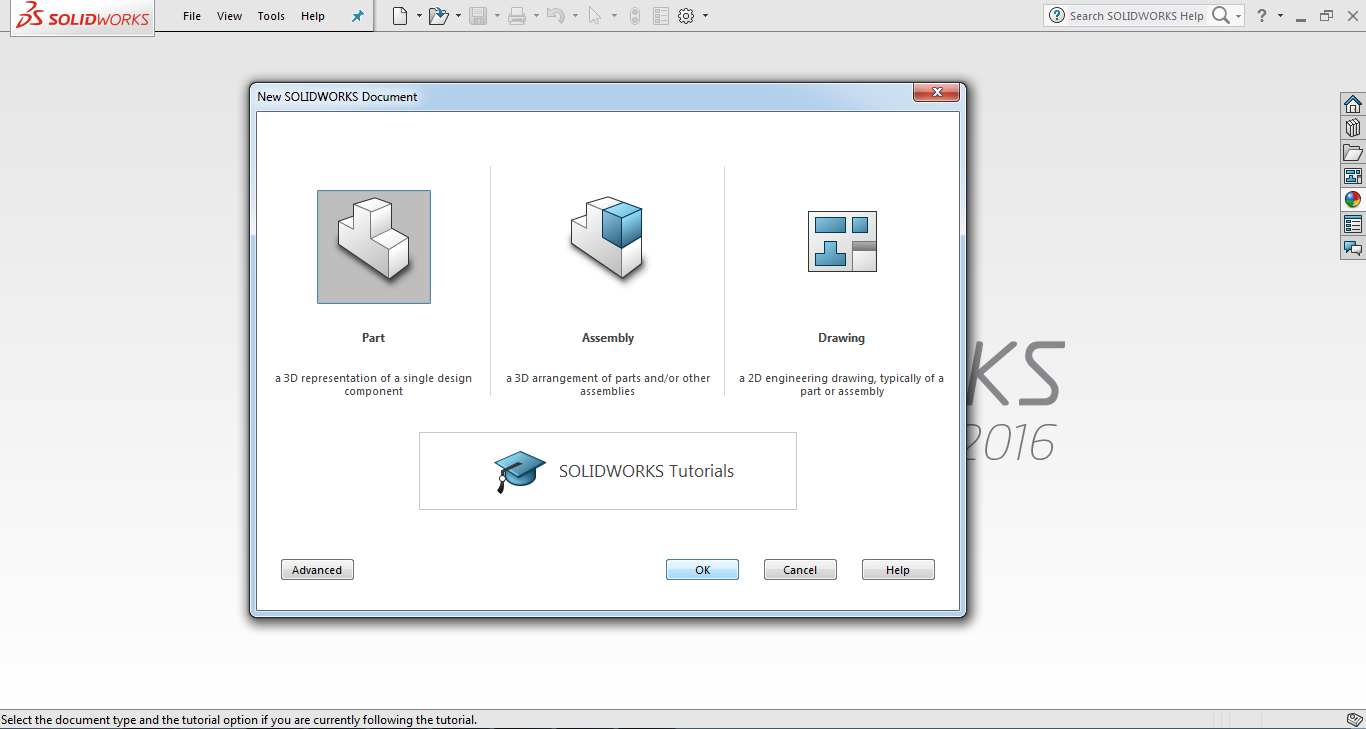Image resolution: width=1366 pixels, height=729 pixels.
Task: Click 'a 2D engineering drawing' description
Action: pos(841,385)
